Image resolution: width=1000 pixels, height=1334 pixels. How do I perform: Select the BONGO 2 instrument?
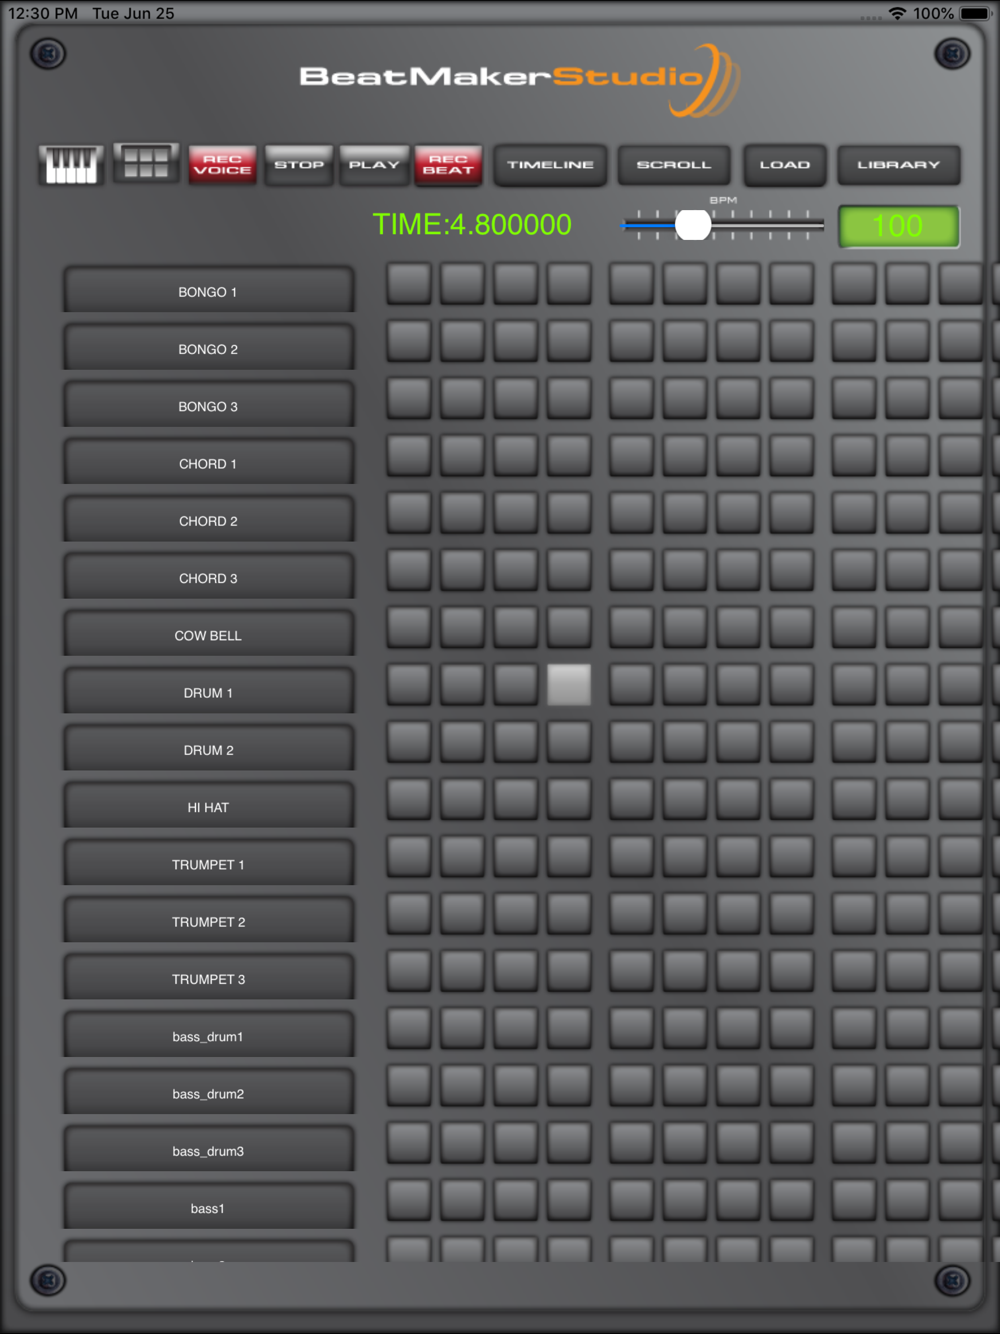(208, 348)
